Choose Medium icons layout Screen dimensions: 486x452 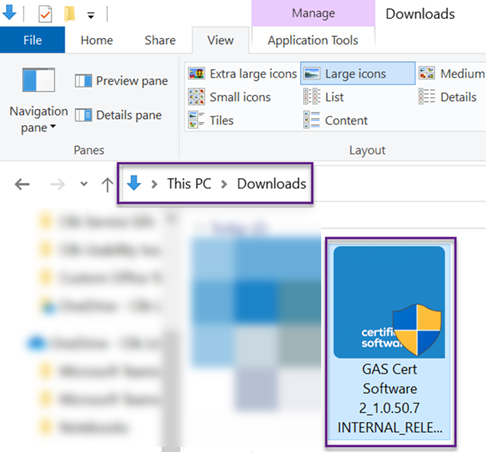point(452,74)
